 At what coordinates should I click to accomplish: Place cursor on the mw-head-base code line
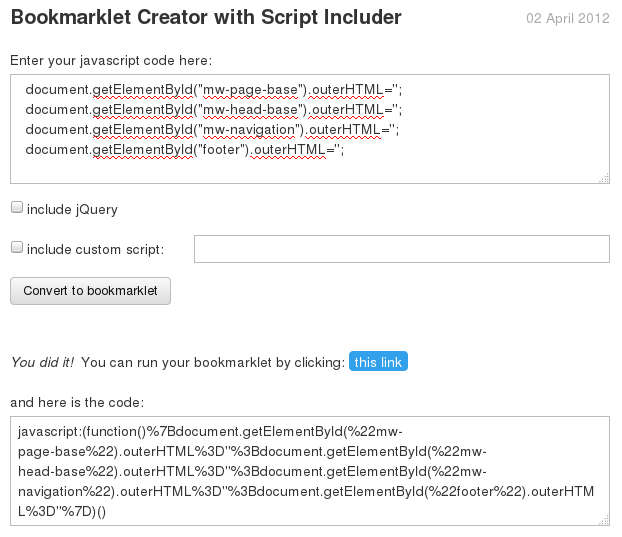(213, 110)
